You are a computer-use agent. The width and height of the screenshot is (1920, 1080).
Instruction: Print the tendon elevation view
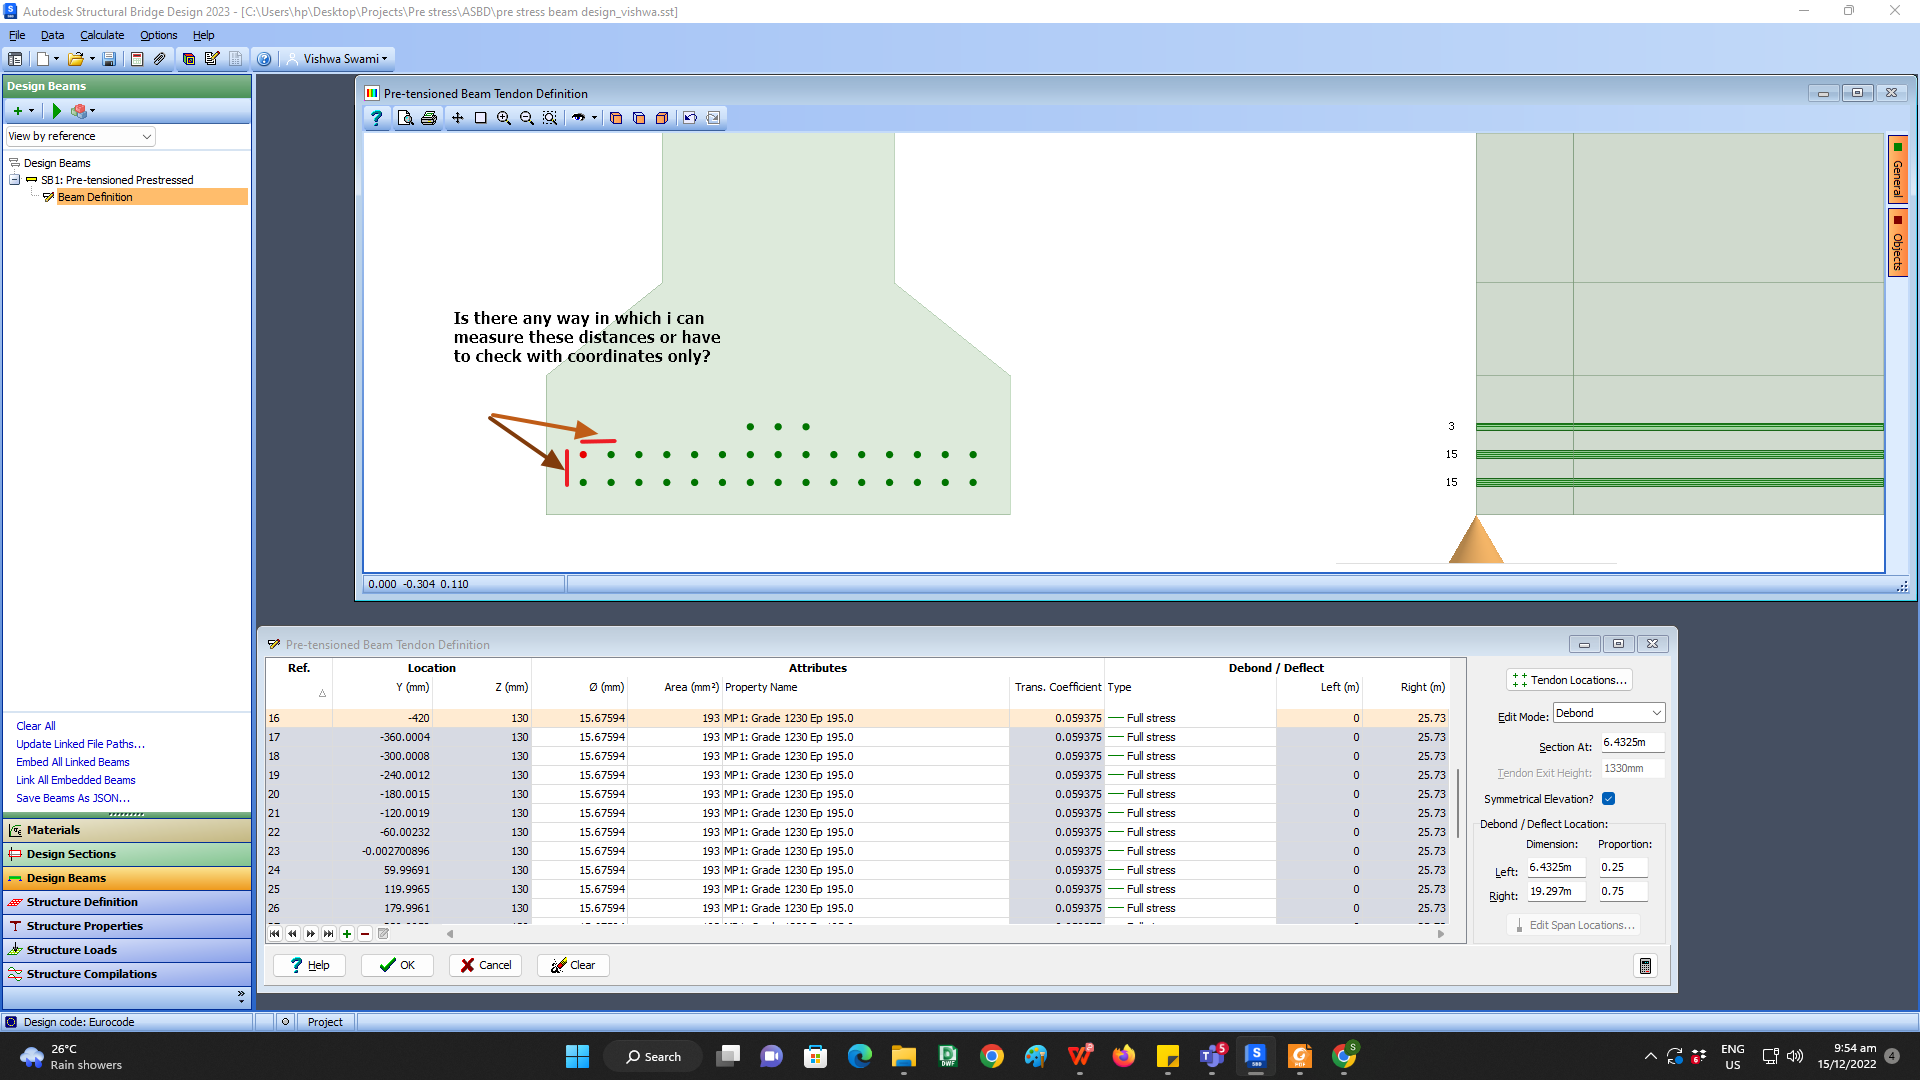point(429,117)
